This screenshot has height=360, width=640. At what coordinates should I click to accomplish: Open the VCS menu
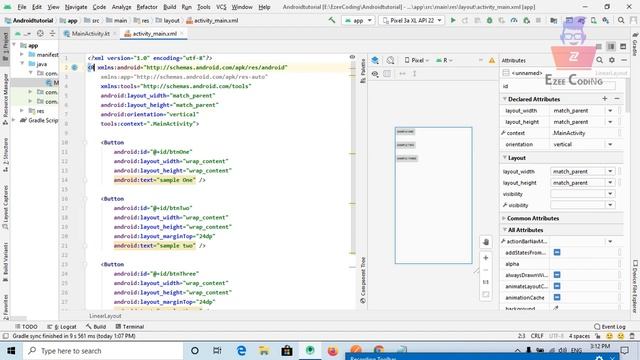221,7
